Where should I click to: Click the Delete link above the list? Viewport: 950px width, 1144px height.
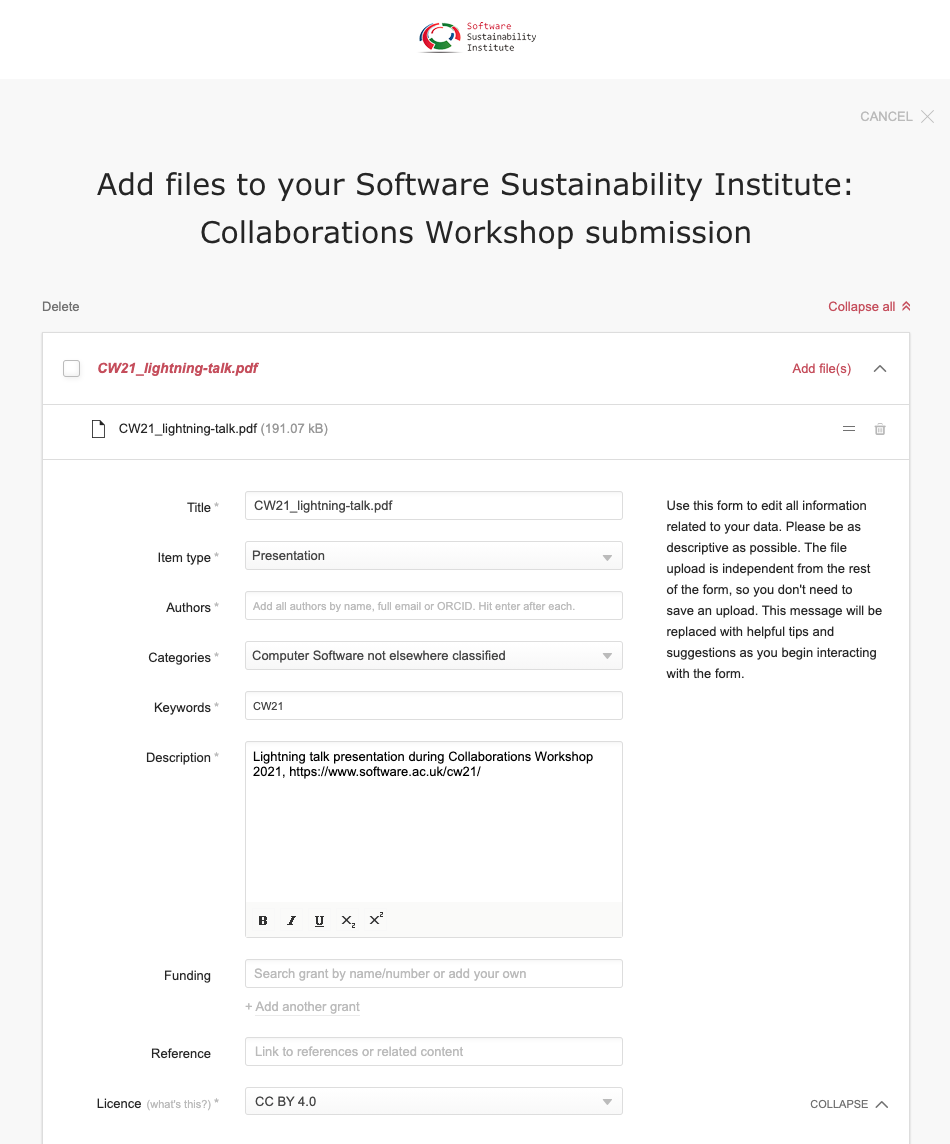point(61,306)
